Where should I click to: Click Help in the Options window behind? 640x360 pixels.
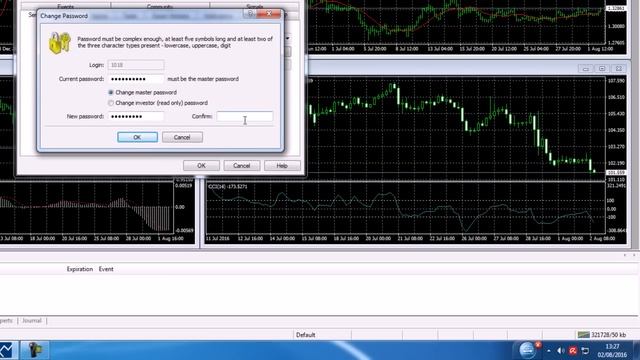point(282,166)
